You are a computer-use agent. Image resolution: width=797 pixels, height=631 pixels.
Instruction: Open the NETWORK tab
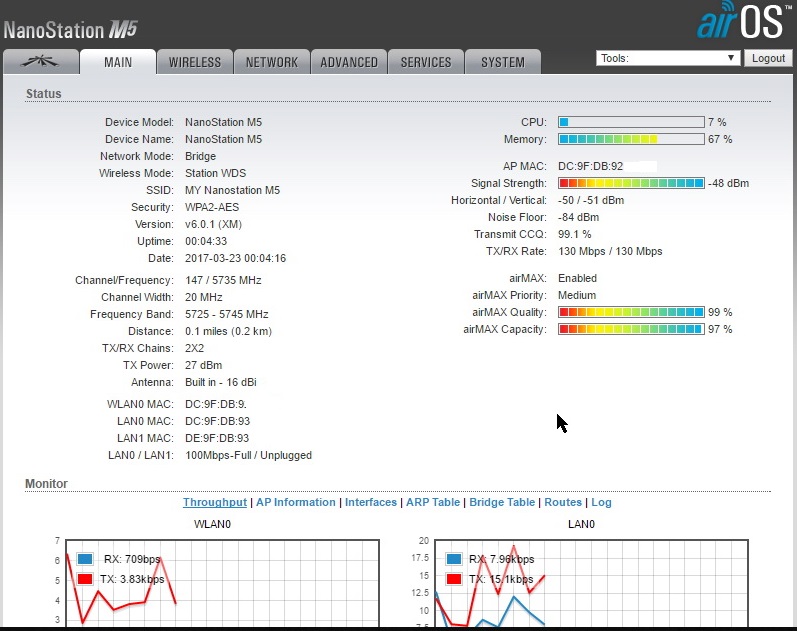272,62
